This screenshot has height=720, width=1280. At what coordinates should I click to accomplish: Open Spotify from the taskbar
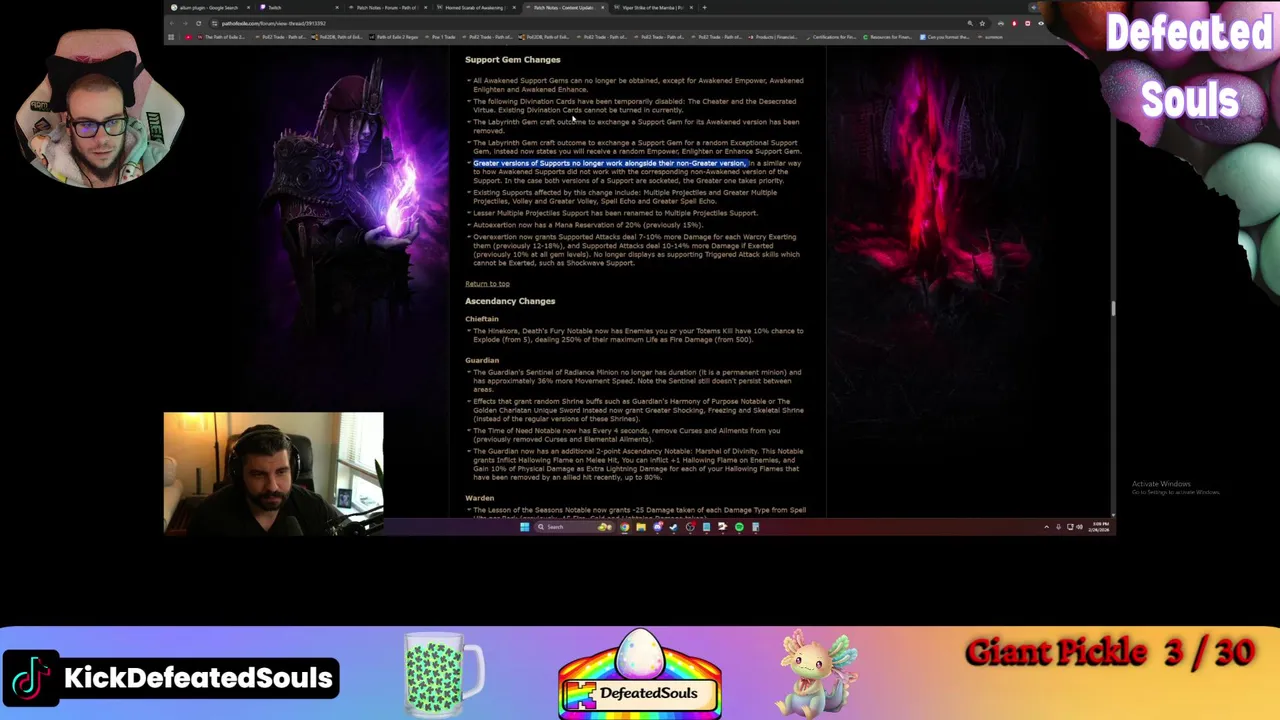click(739, 527)
